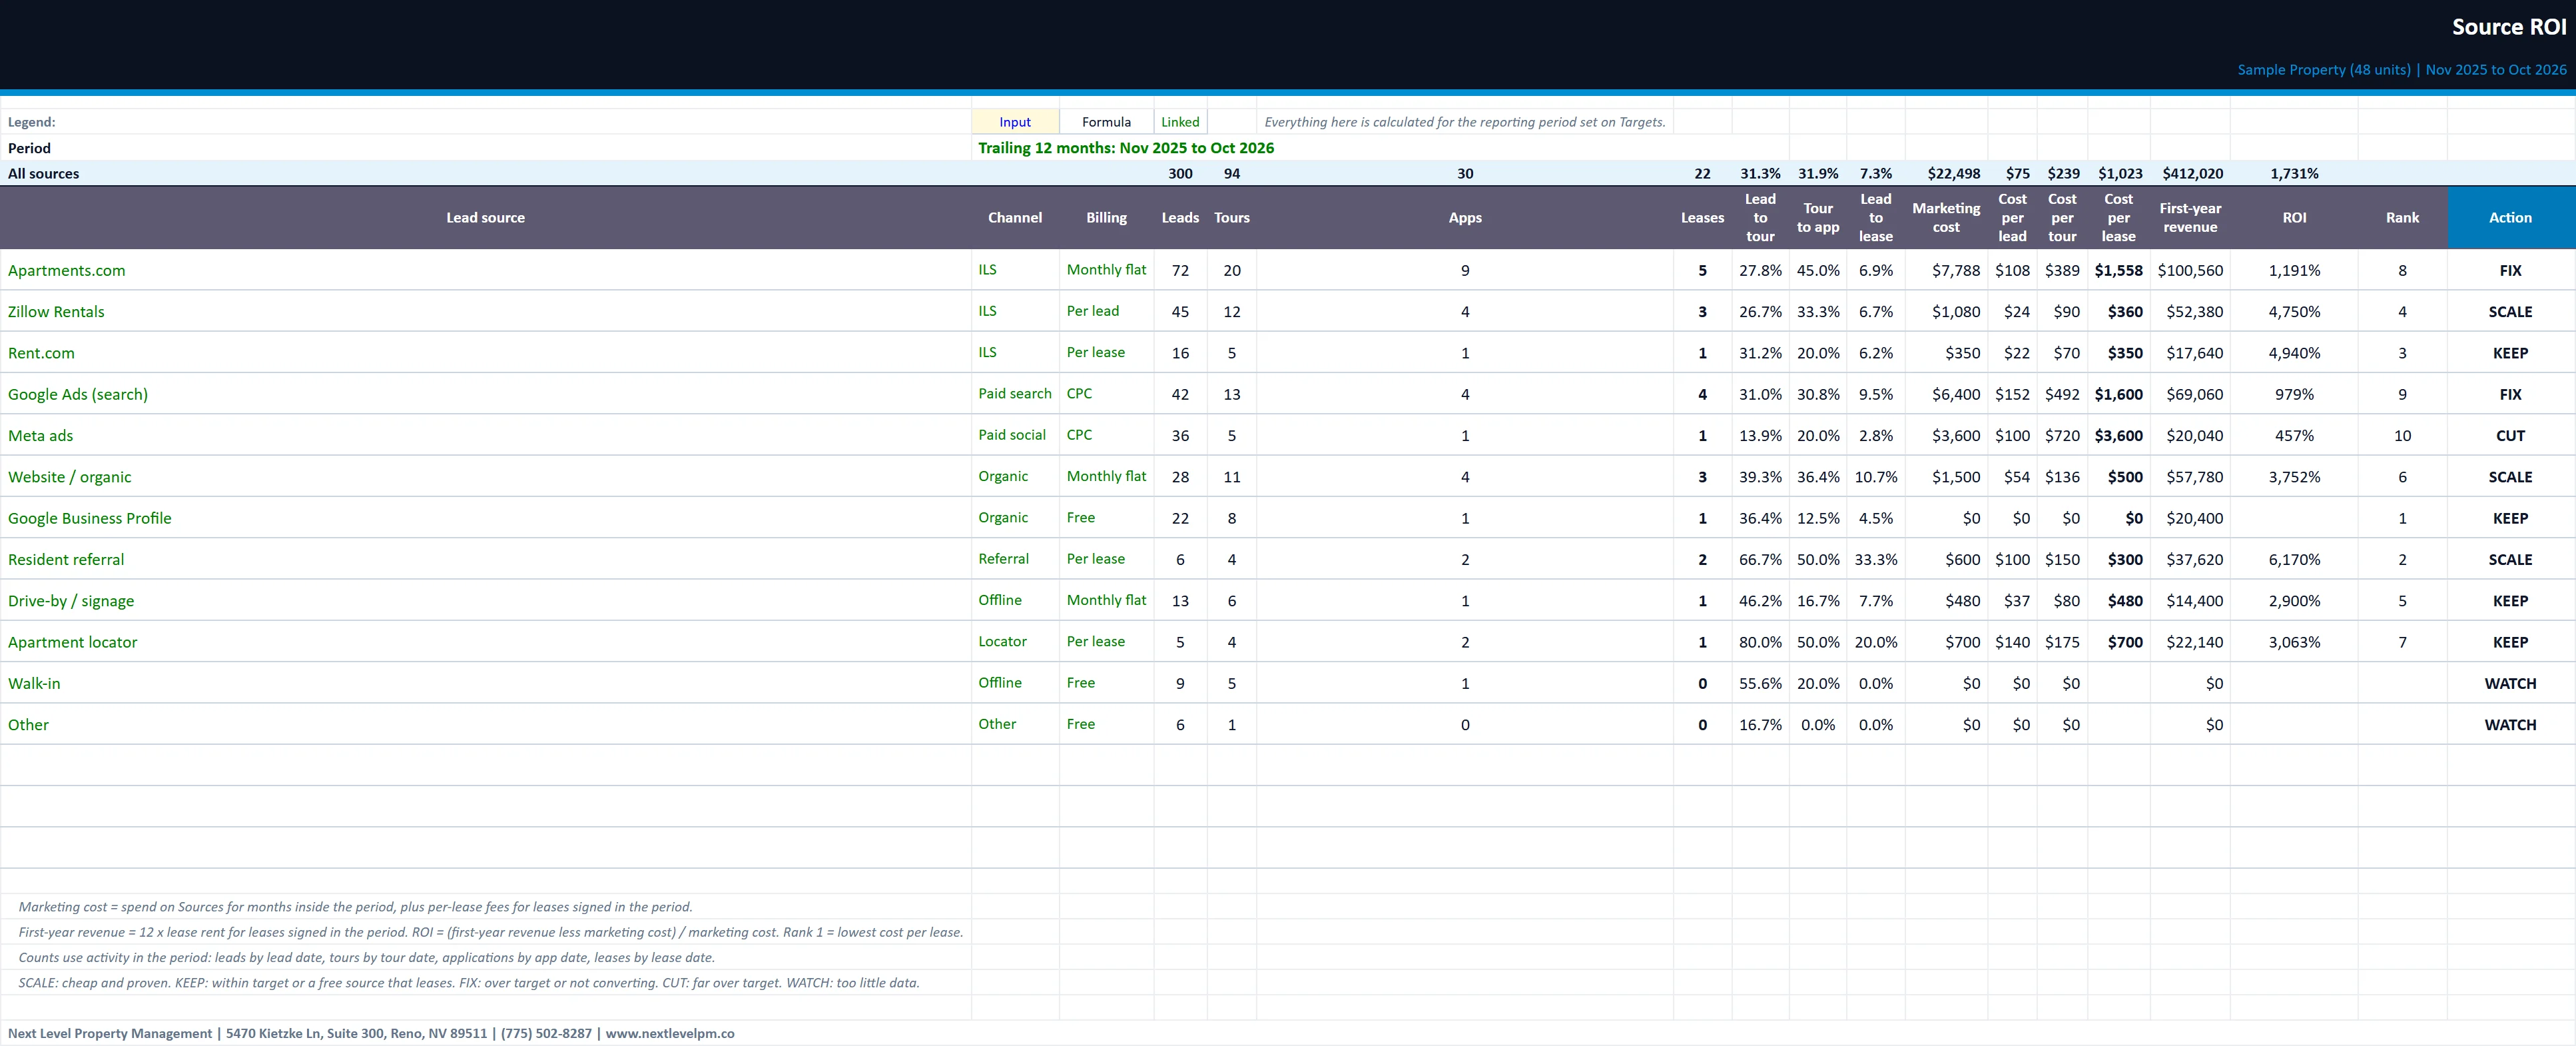Click the green Linked legend cell

coord(1180,122)
